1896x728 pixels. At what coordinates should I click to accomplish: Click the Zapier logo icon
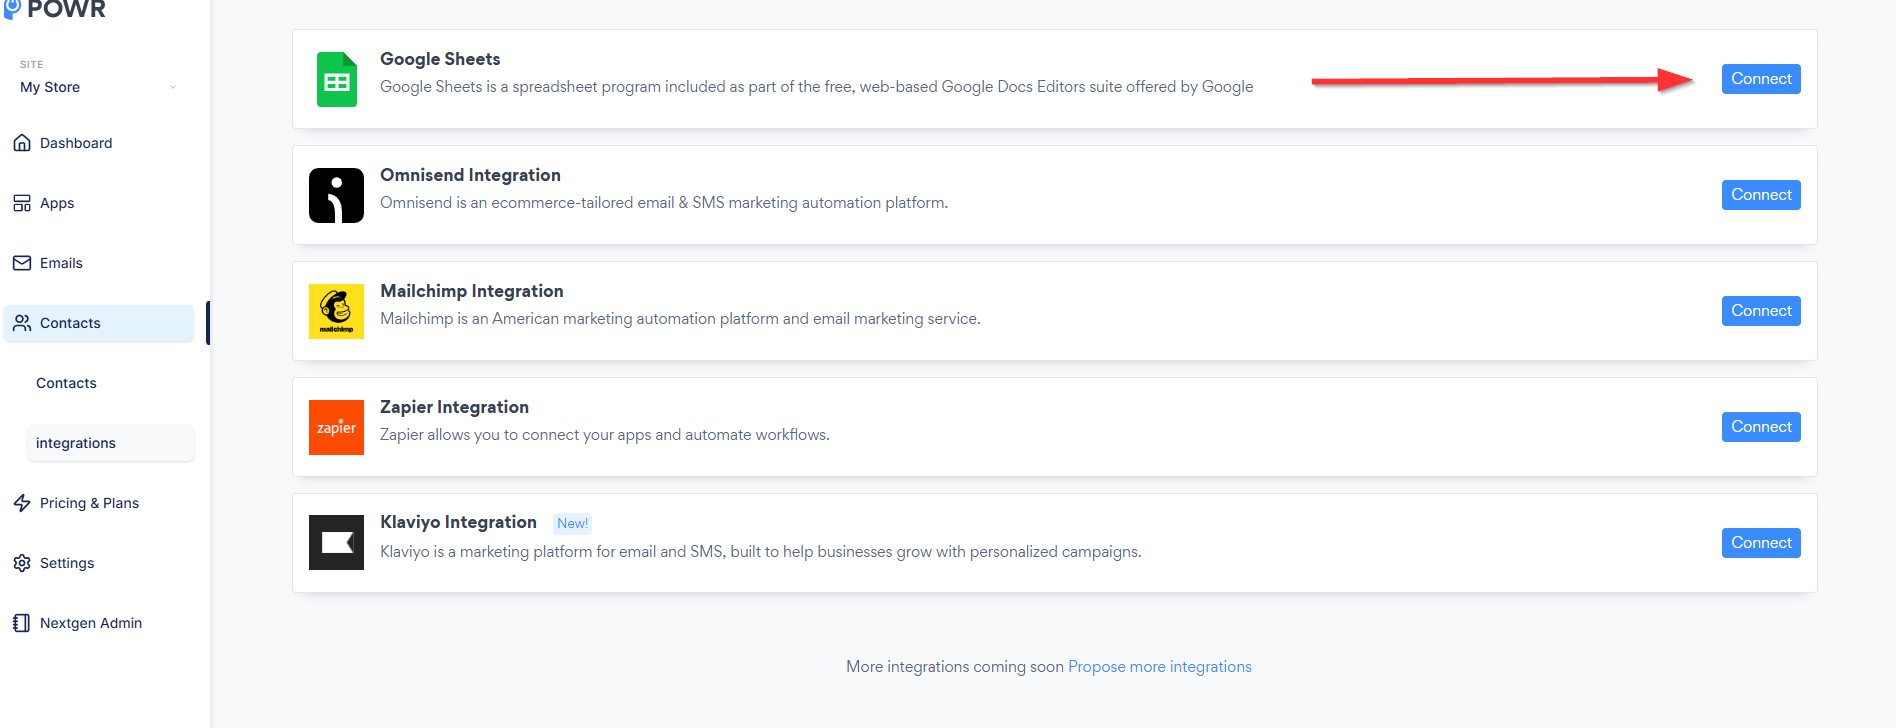[336, 427]
